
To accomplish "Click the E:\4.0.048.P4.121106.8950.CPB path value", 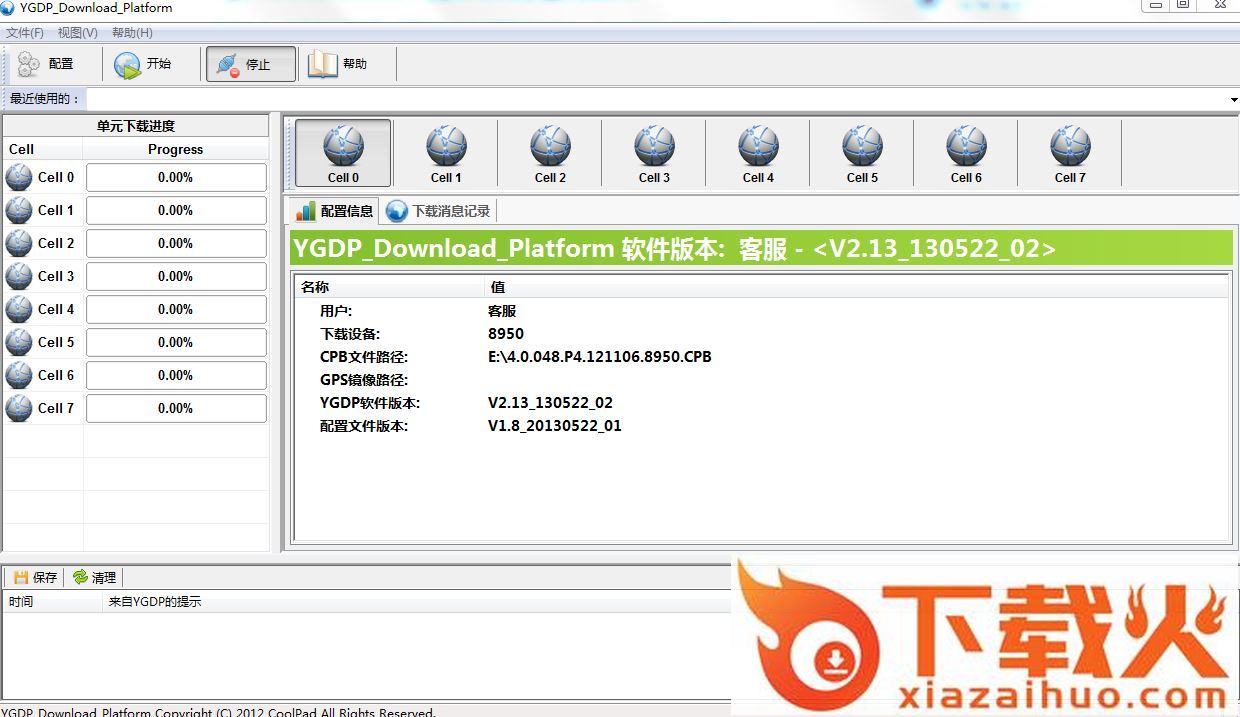I will pyautogui.click(x=600, y=357).
